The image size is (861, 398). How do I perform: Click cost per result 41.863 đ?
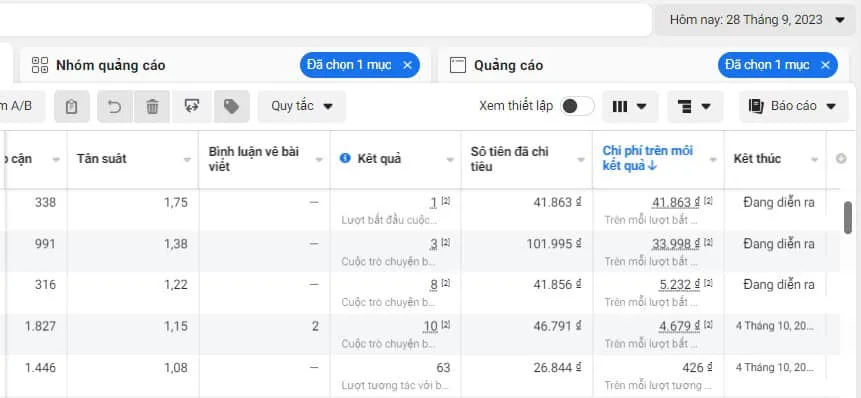[676, 203]
